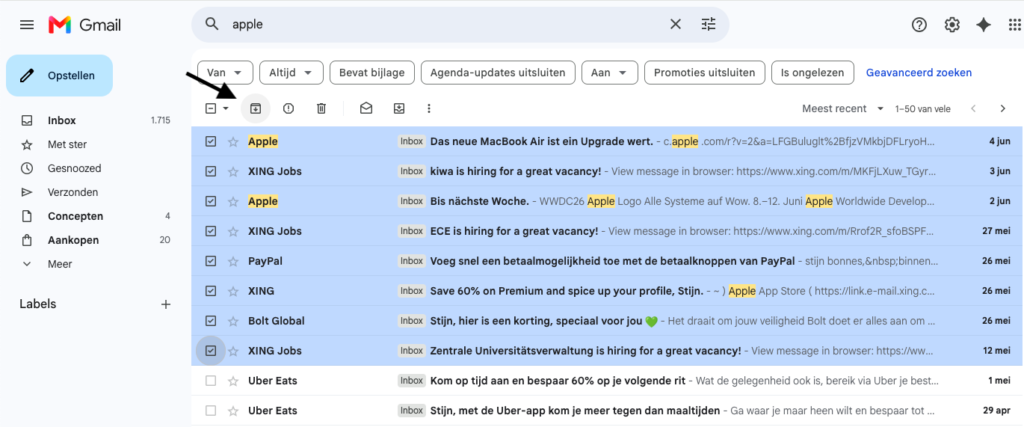1024x427 pixels.
Task: Click the Opstellen compose button
Action: pyautogui.click(x=59, y=76)
